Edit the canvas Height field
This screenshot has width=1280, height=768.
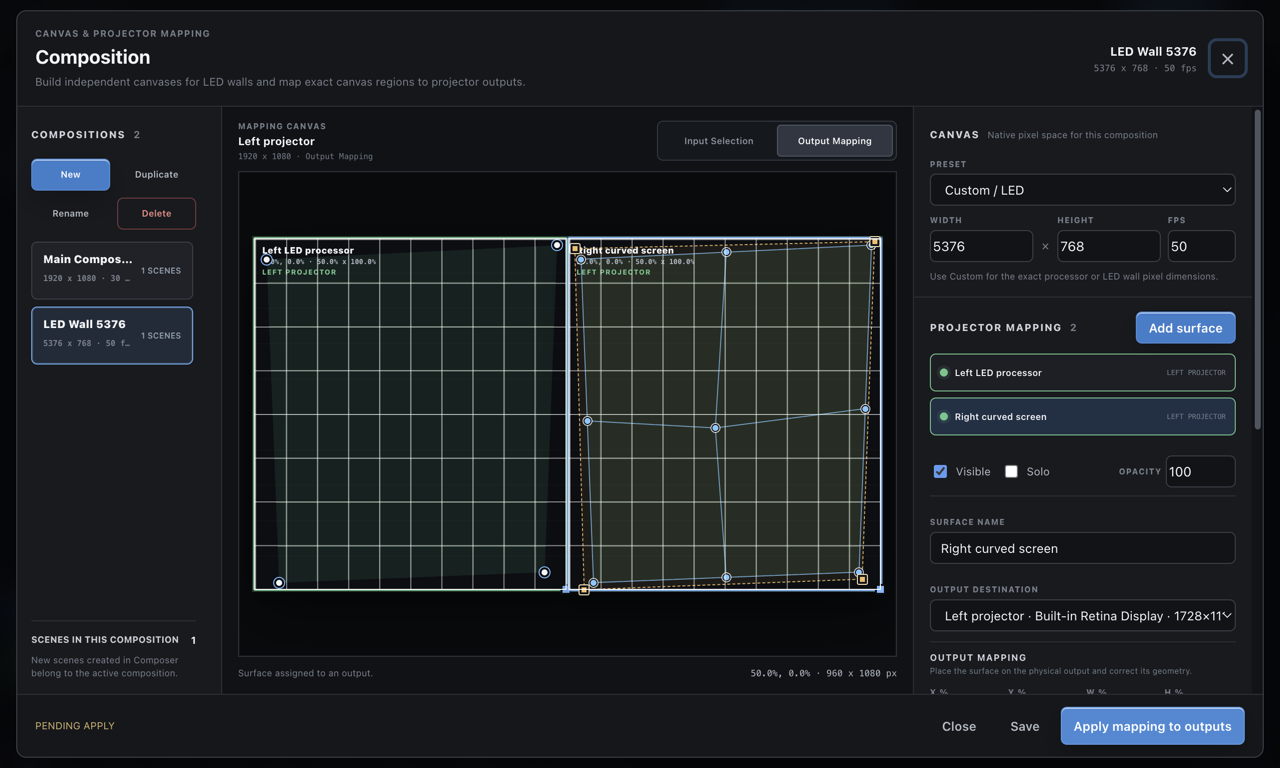pos(1108,246)
